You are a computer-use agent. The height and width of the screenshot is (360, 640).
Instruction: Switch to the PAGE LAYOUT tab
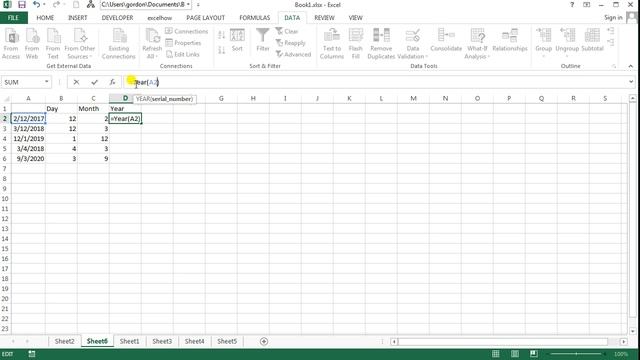(205, 18)
